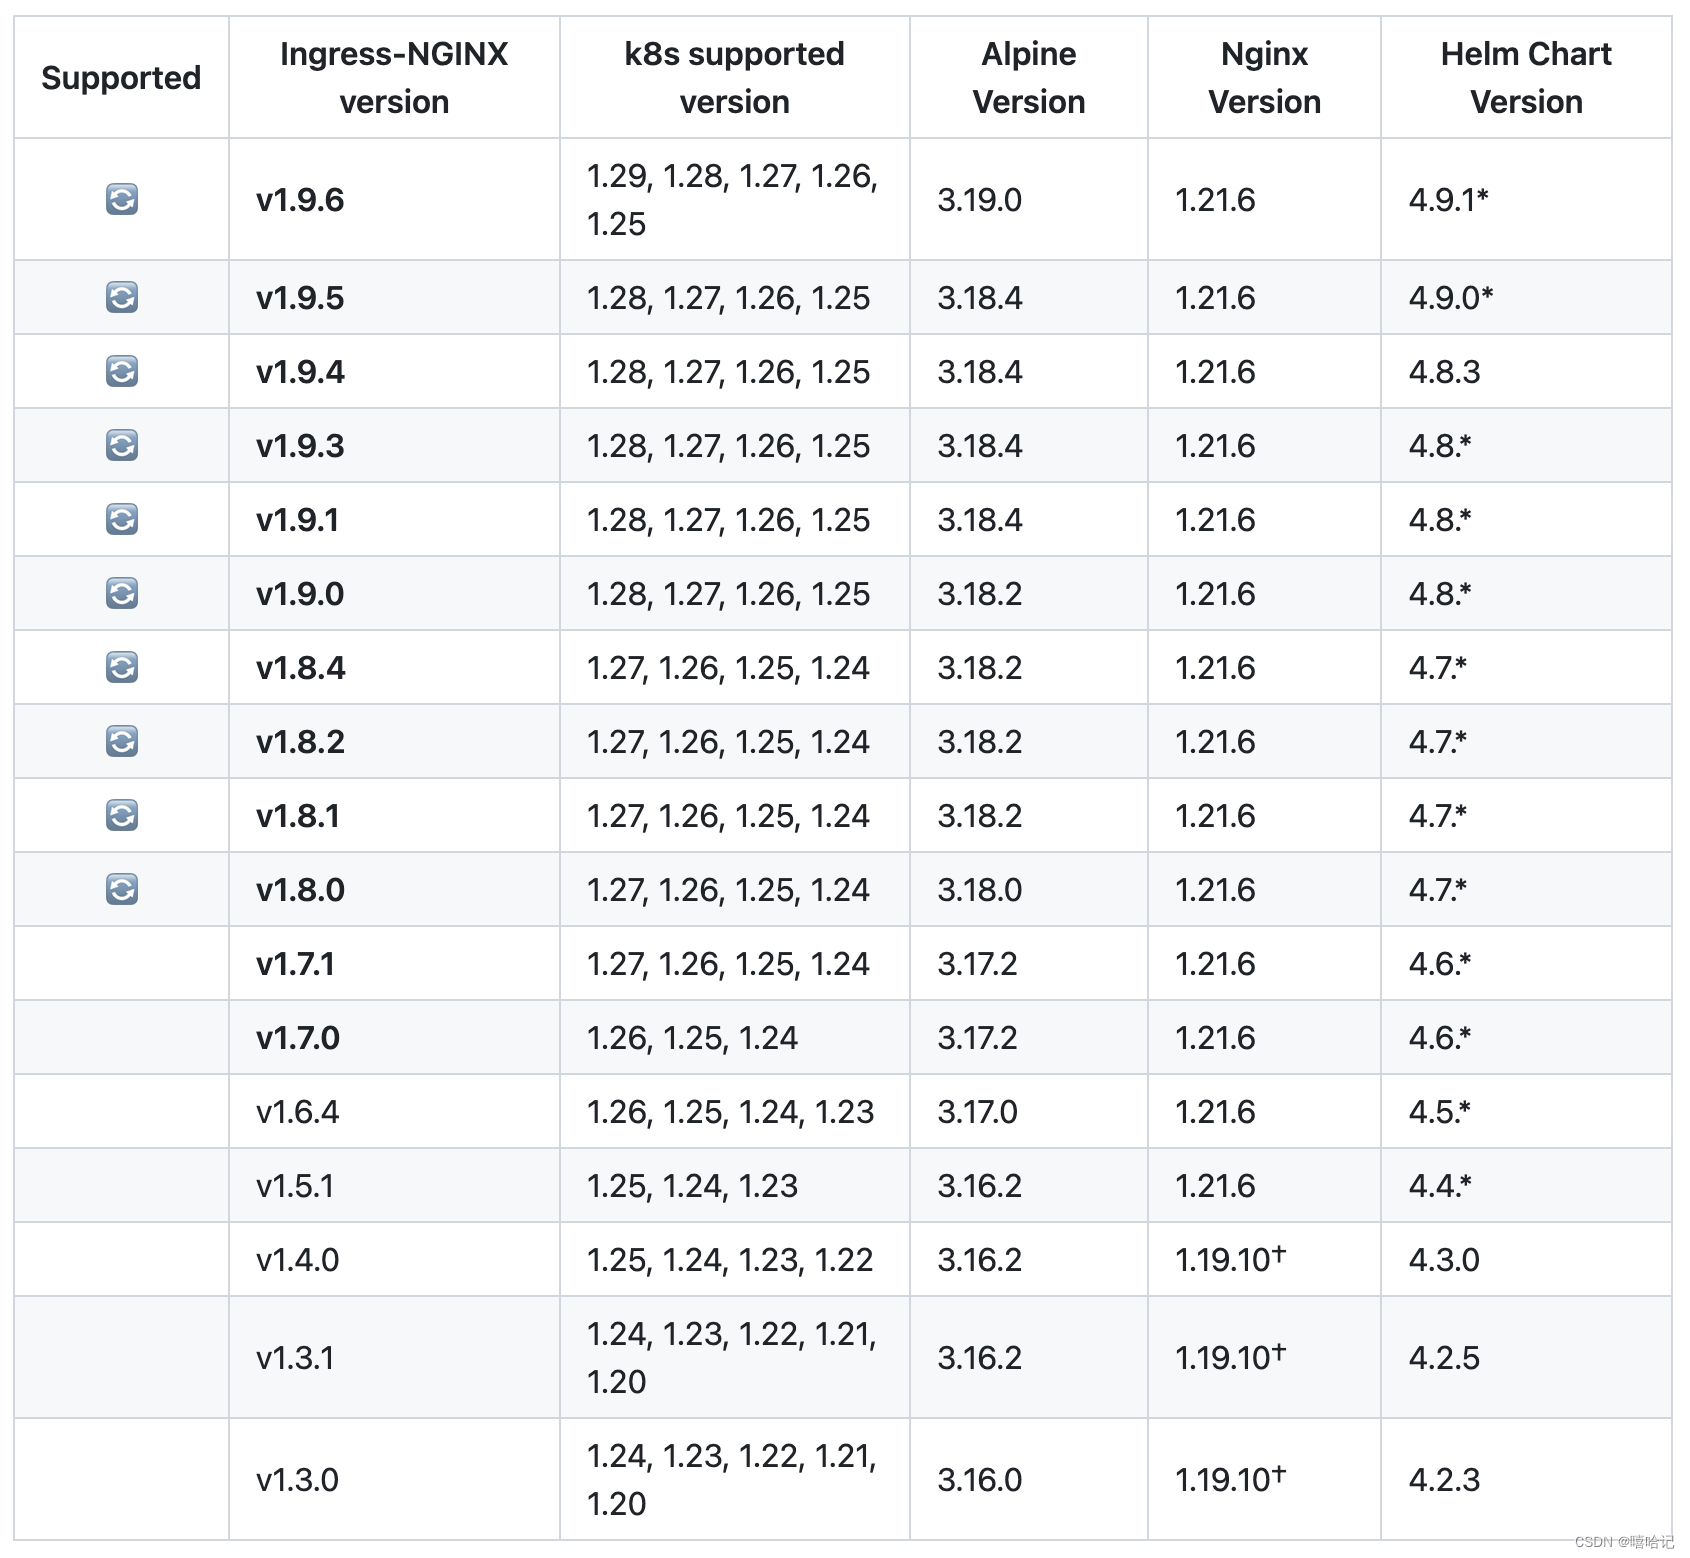Click the 'k8s supported version' header
Image resolution: width=1690 pixels, height=1558 pixels.
734,78
